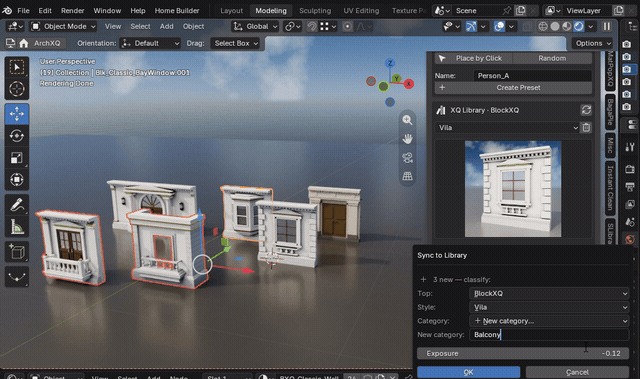Screen dimensions: 640x379
Task: Select the Annotate pencil tool
Action: click(x=16, y=205)
